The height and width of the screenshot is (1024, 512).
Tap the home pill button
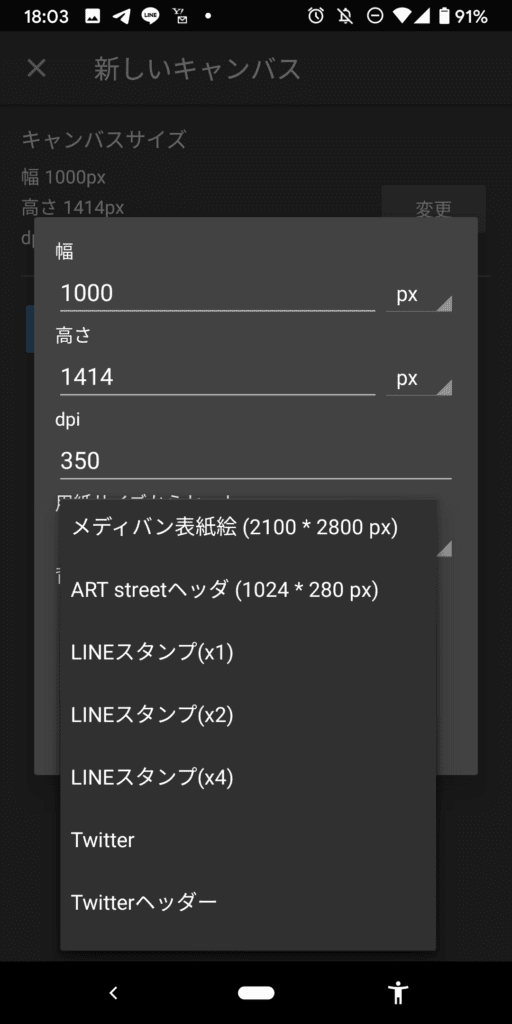pyautogui.click(x=256, y=993)
